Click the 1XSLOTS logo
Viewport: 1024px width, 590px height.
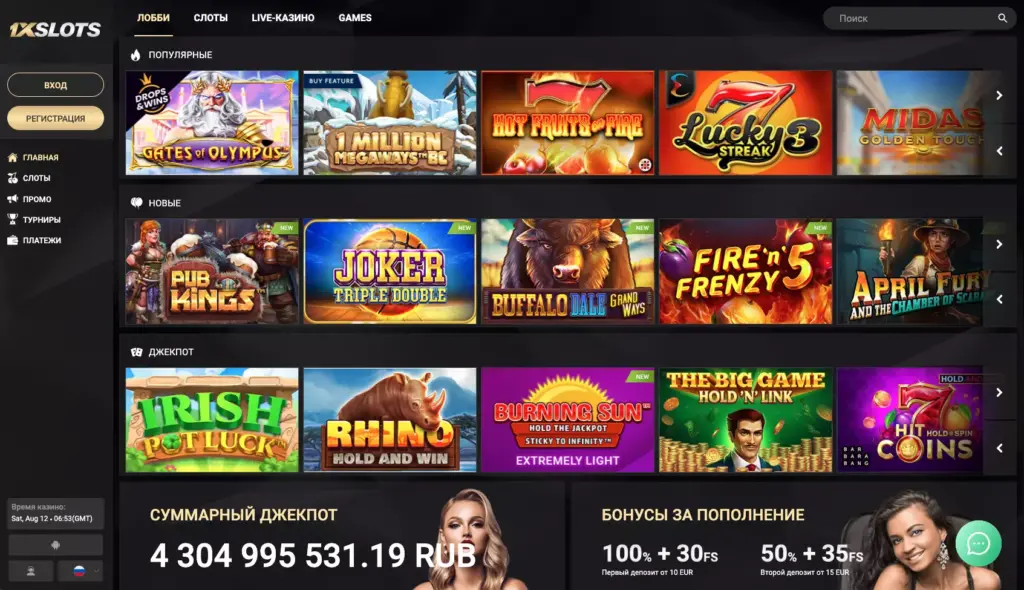pyautogui.click(x=56, y=29)
